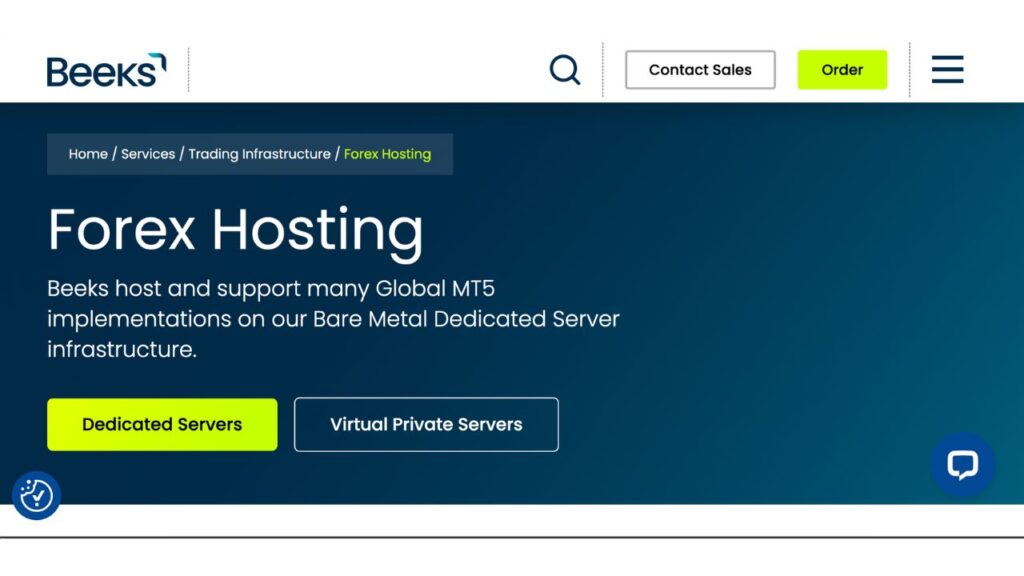
Task: Open Services in the breadcrumb
Action: point(148,154)
